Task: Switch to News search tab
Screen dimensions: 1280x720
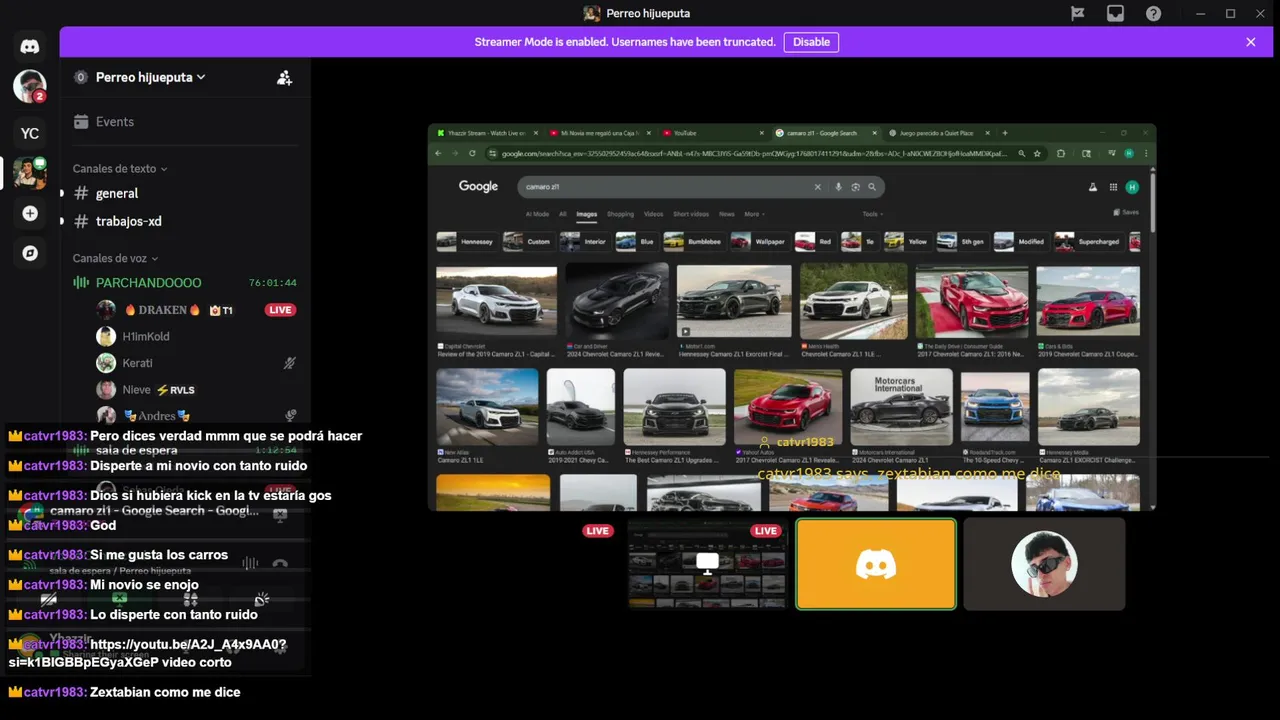Action: coord(726,214)
